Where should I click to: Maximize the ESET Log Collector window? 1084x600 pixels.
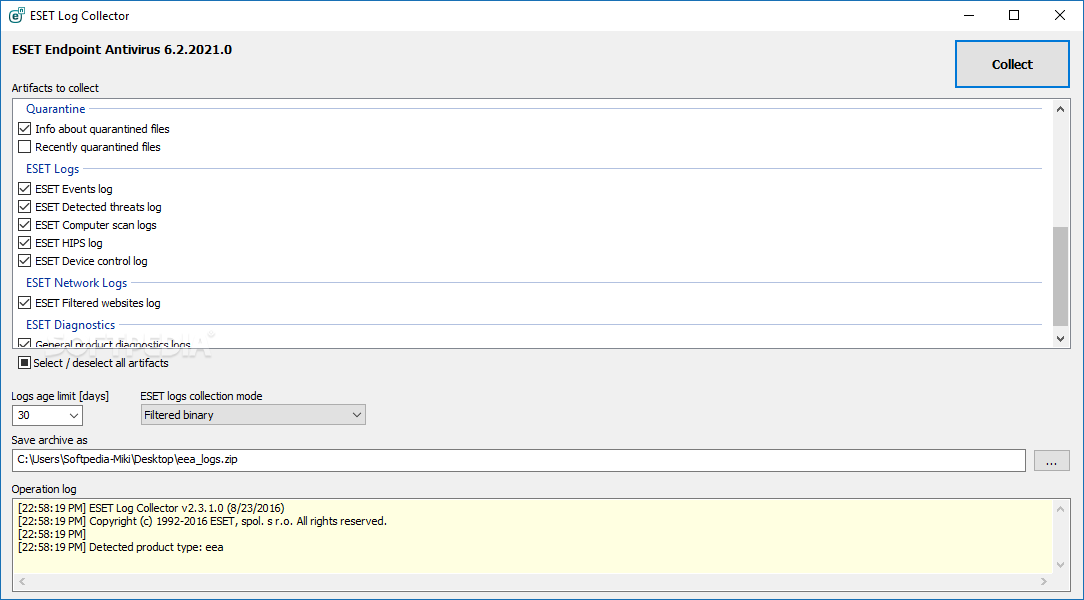(x=1013, y=15)
